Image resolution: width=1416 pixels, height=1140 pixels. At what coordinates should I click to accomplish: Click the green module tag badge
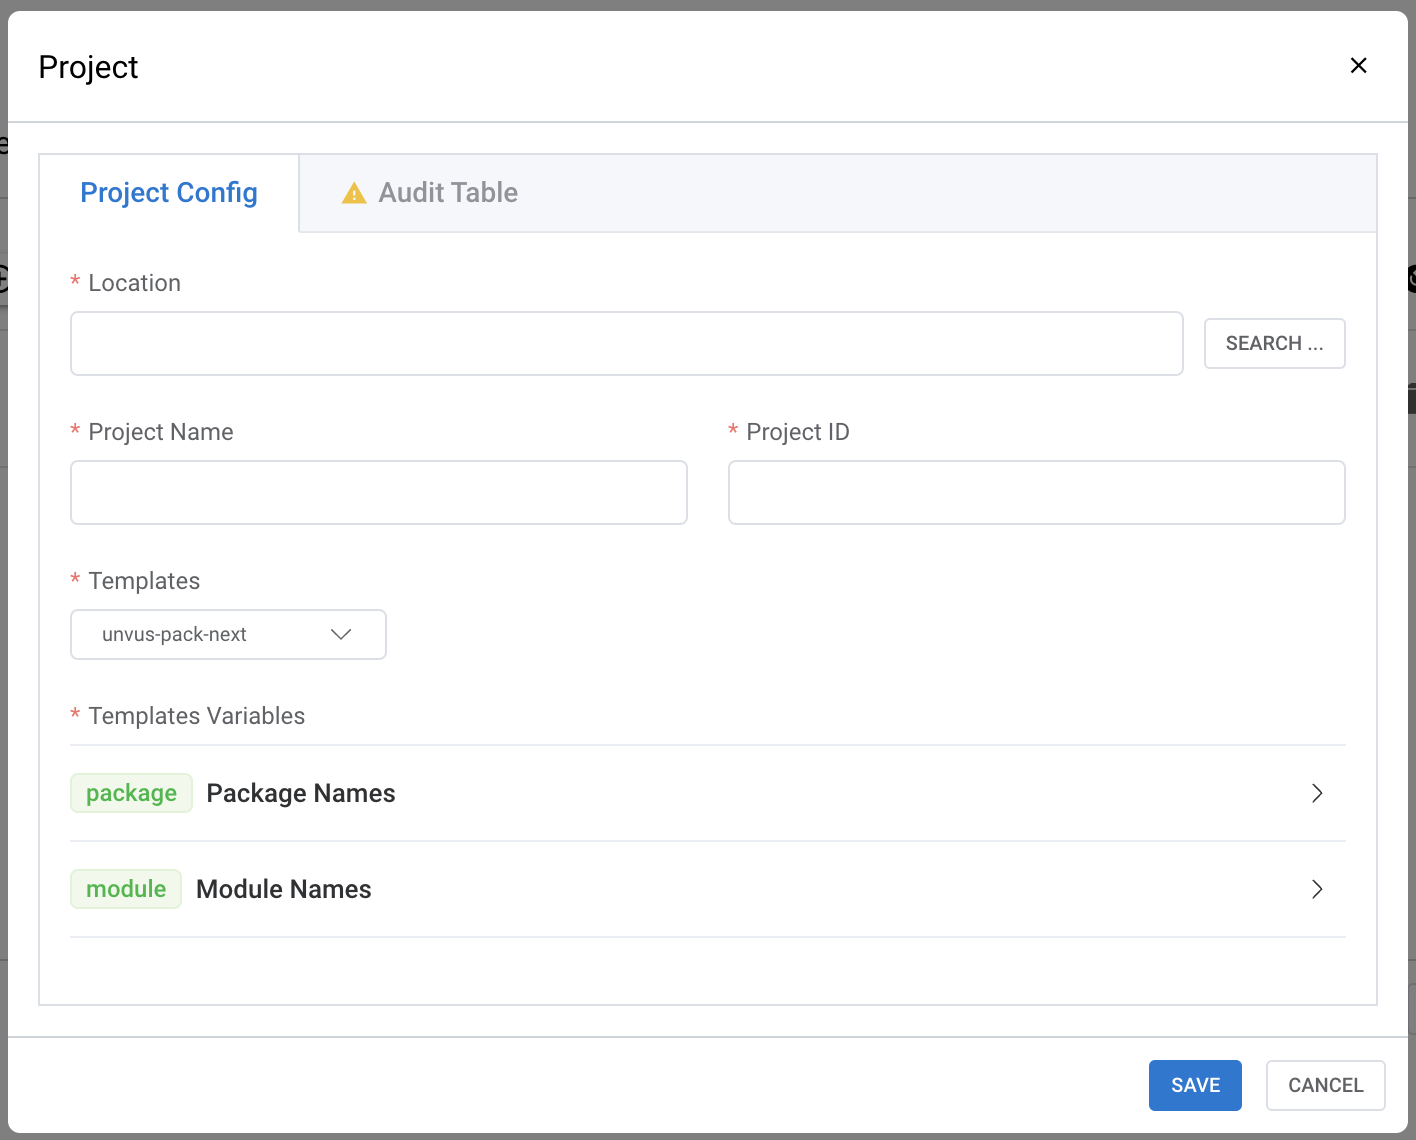[x=126, y=889]
